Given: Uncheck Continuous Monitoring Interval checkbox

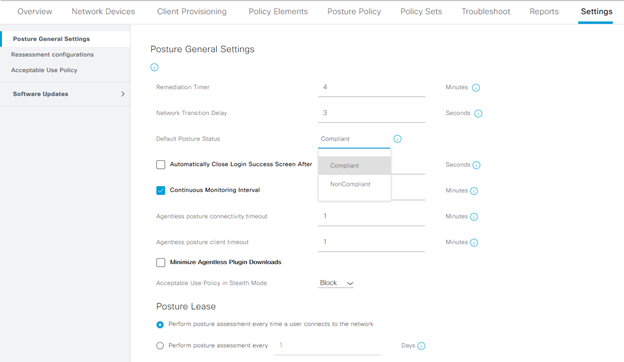Looking at the screenshot, I should click(x=160, y=191).
